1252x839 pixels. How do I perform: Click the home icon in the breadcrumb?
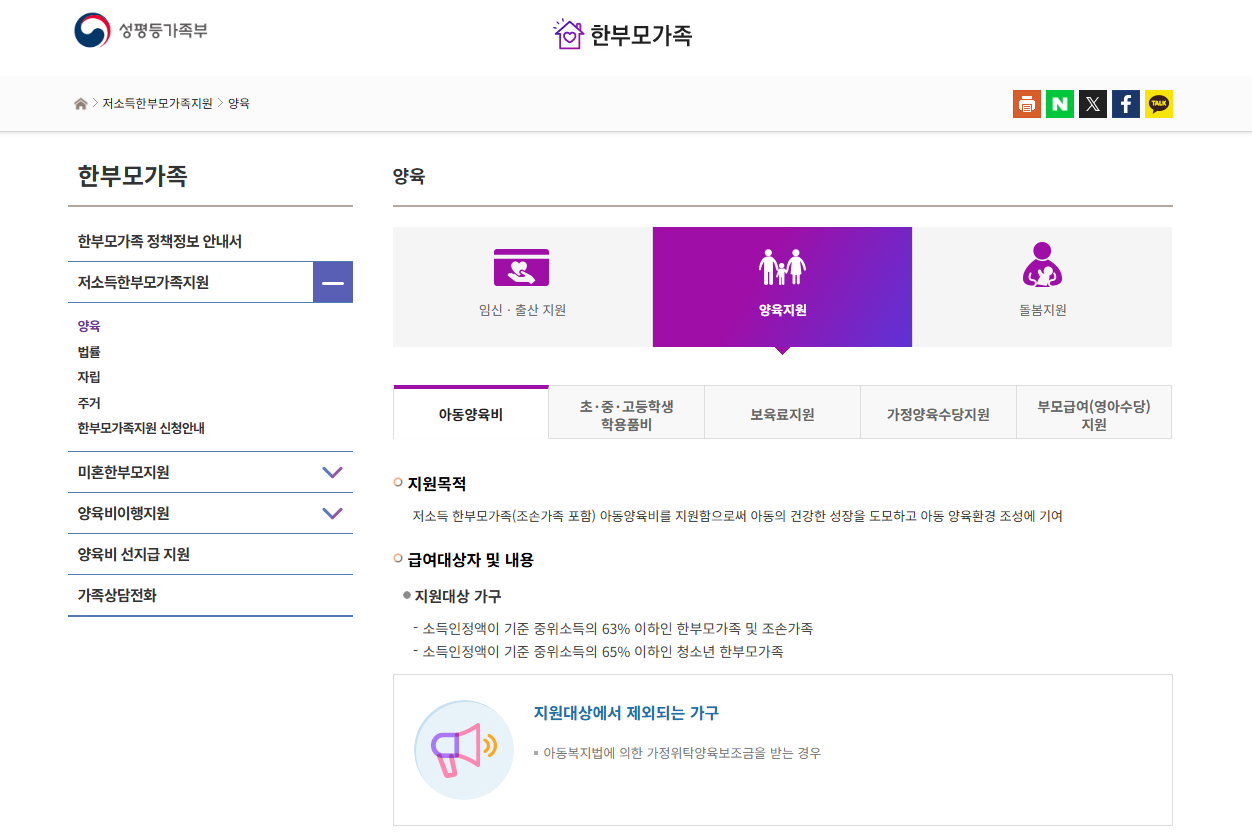[x=80, y=102]
